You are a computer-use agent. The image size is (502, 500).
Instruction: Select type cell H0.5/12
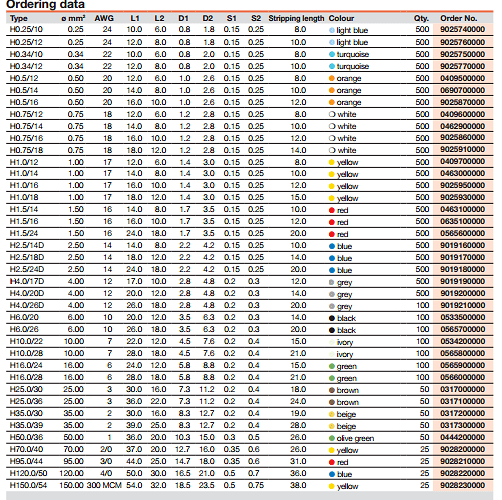24,78
